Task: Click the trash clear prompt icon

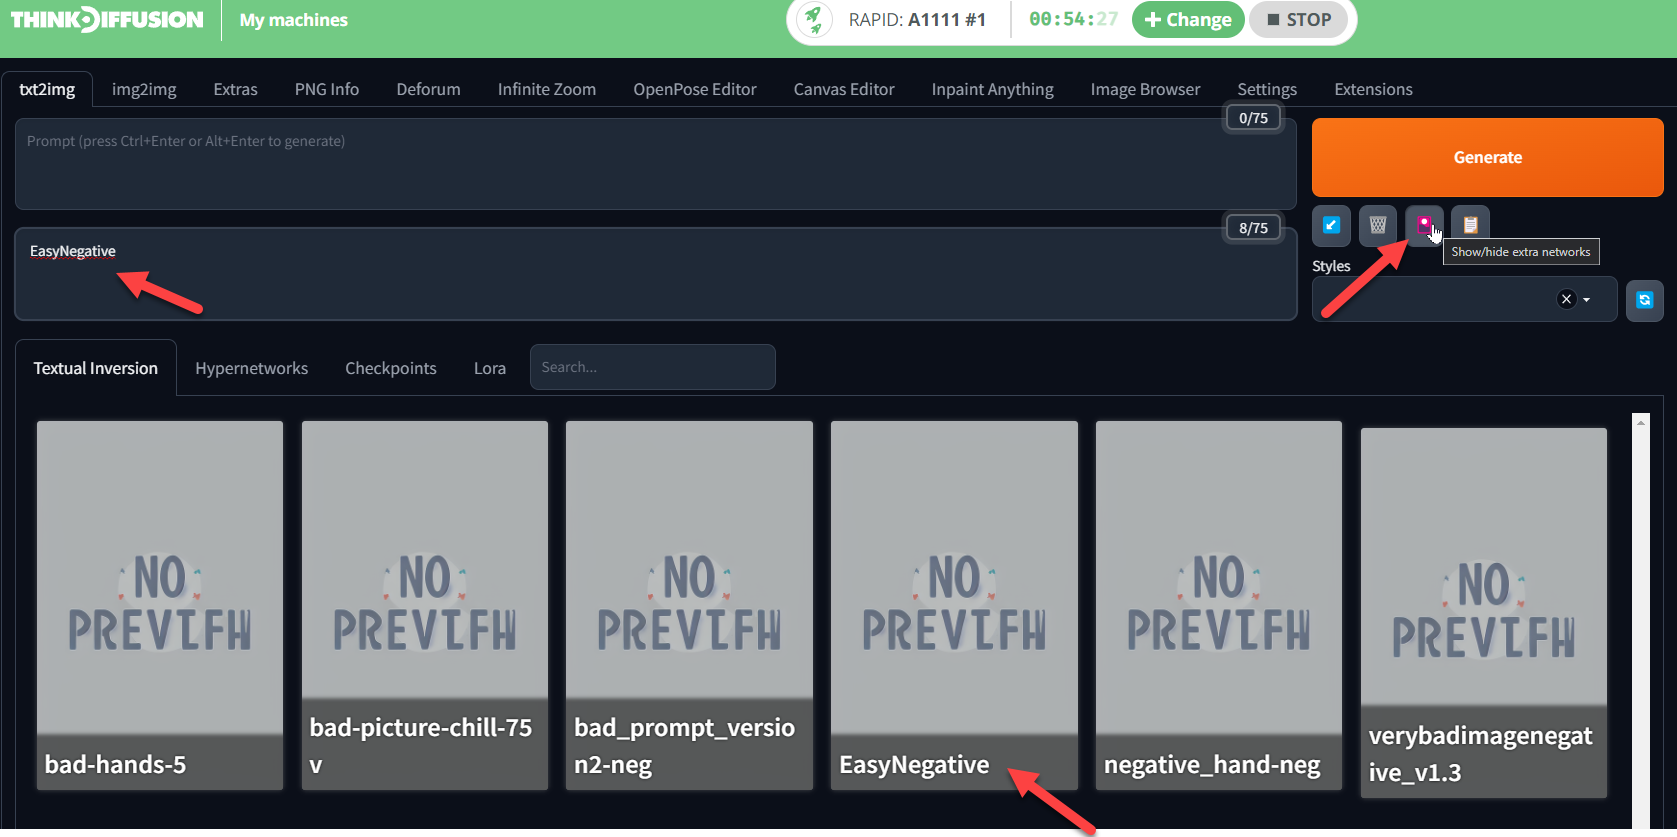Action: click(x=1378, y=225)
